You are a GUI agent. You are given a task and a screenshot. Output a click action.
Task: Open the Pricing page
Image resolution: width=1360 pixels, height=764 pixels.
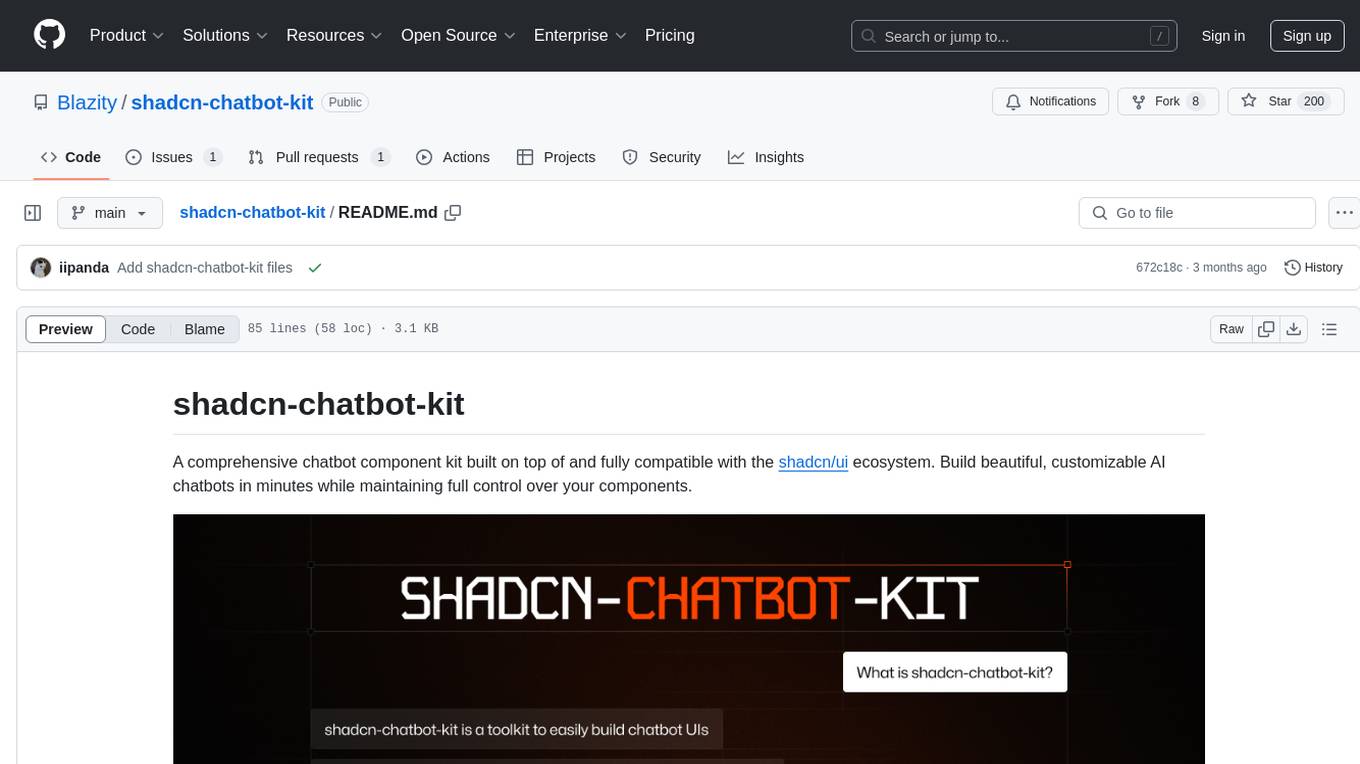670,35
